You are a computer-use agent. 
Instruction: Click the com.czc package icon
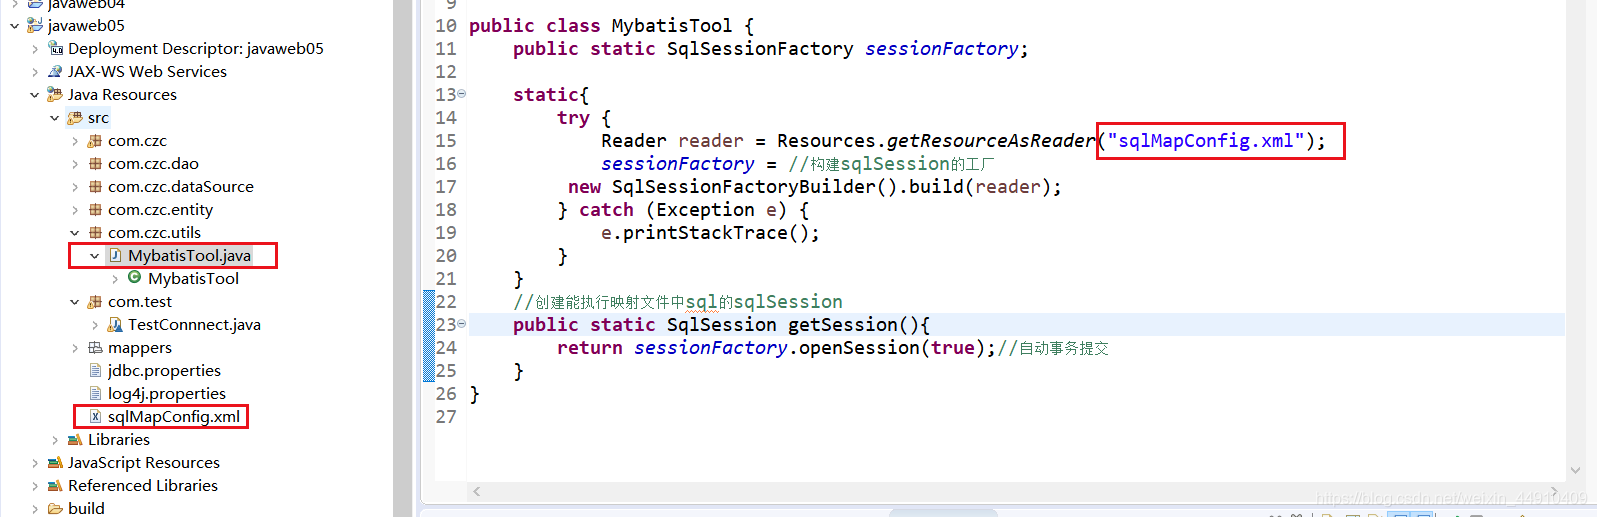click(x=95, y=140)
